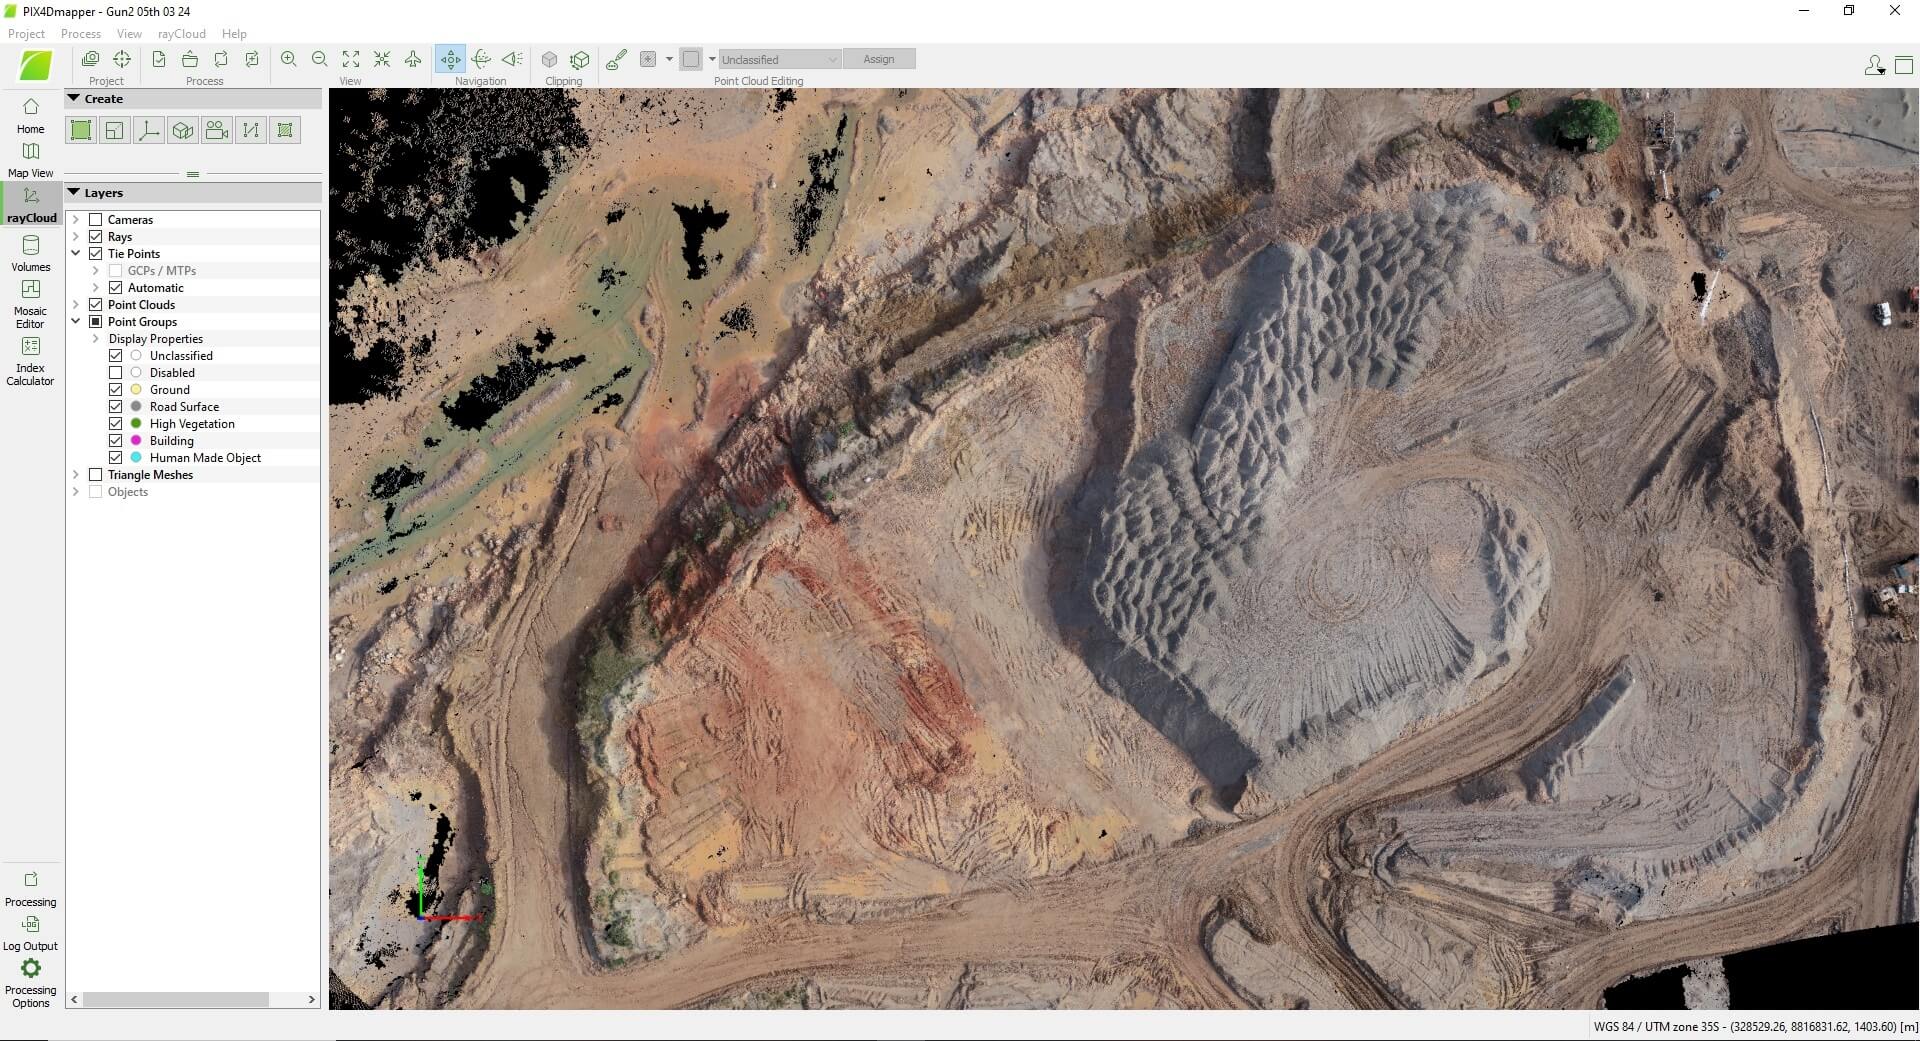This screenshot has height=1041, width=1920.
Task: Open the rayCloud menu
Action: pyautogui.click(x=181, y=33)
